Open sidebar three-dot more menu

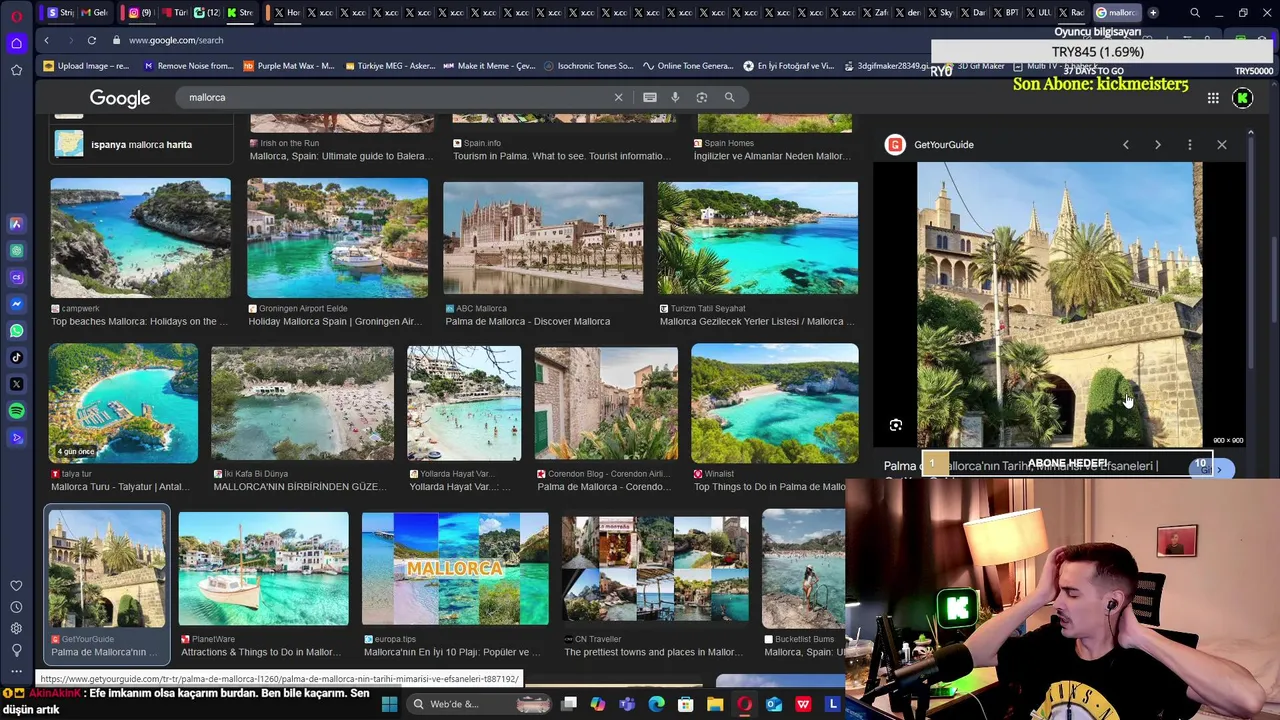tap(16, 671)
